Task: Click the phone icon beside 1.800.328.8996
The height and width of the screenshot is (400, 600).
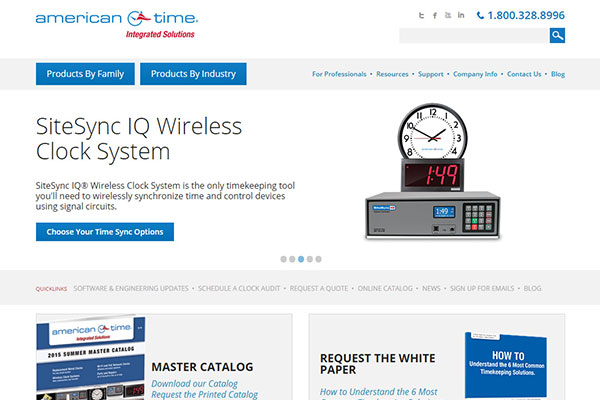Action: click(x=481, y=15)
